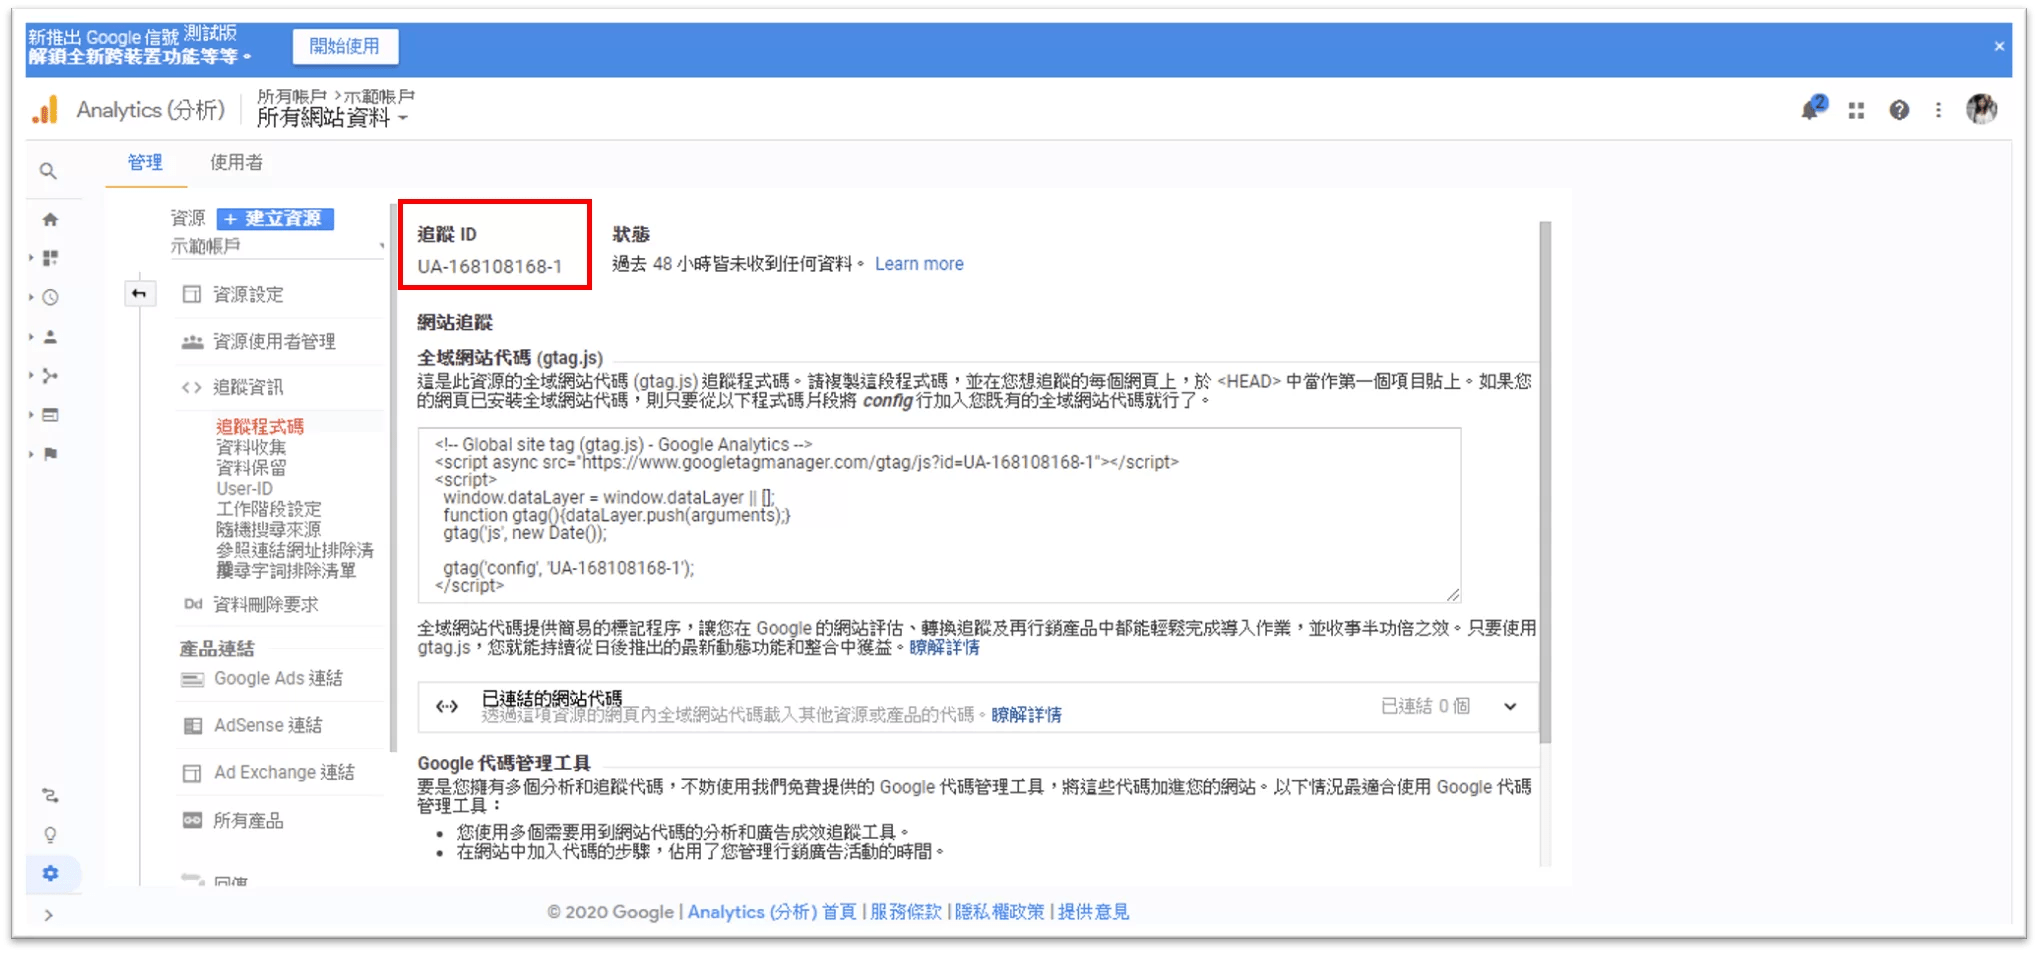Open 資料刪除要求 in the property menu
This screenshot has height=953, width=2038.
(x=266, y=605)
